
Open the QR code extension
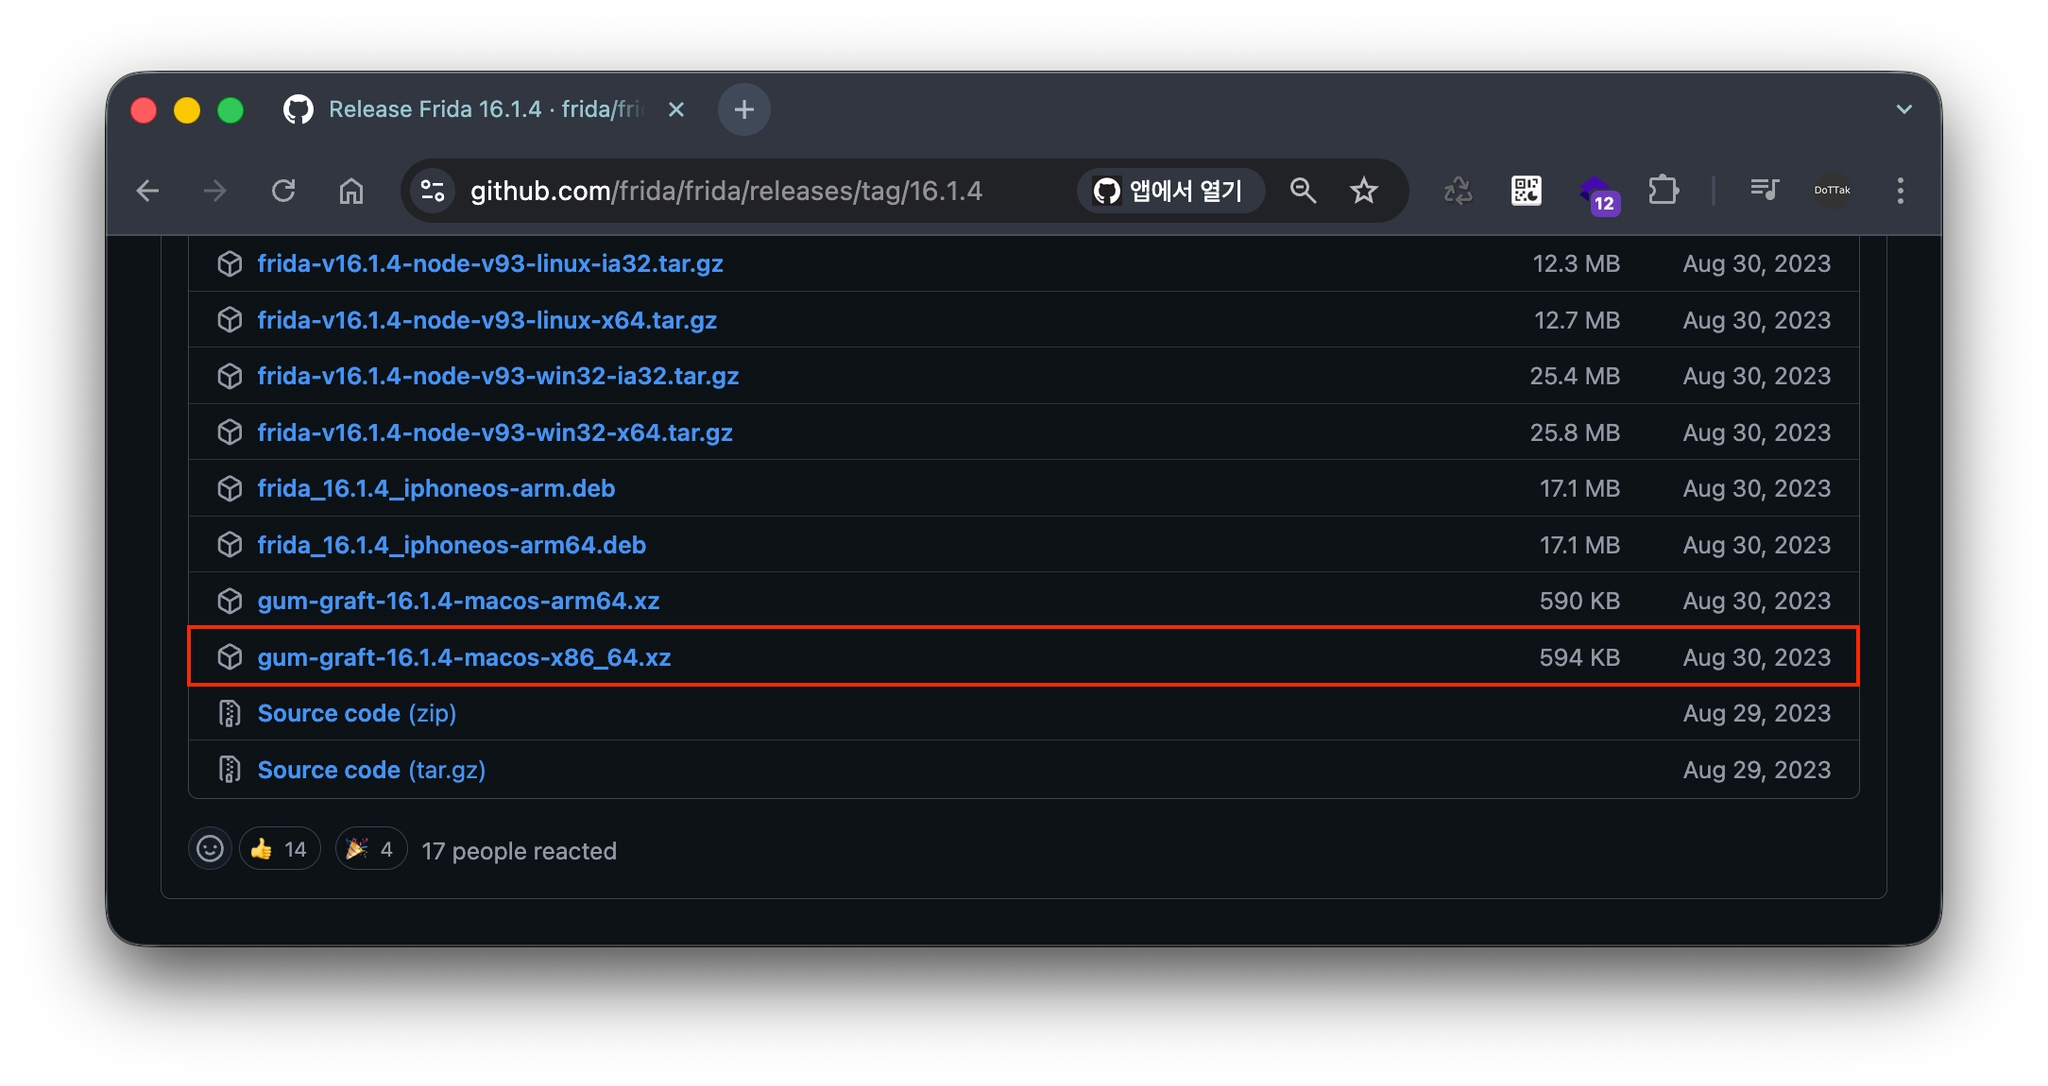1526,190
